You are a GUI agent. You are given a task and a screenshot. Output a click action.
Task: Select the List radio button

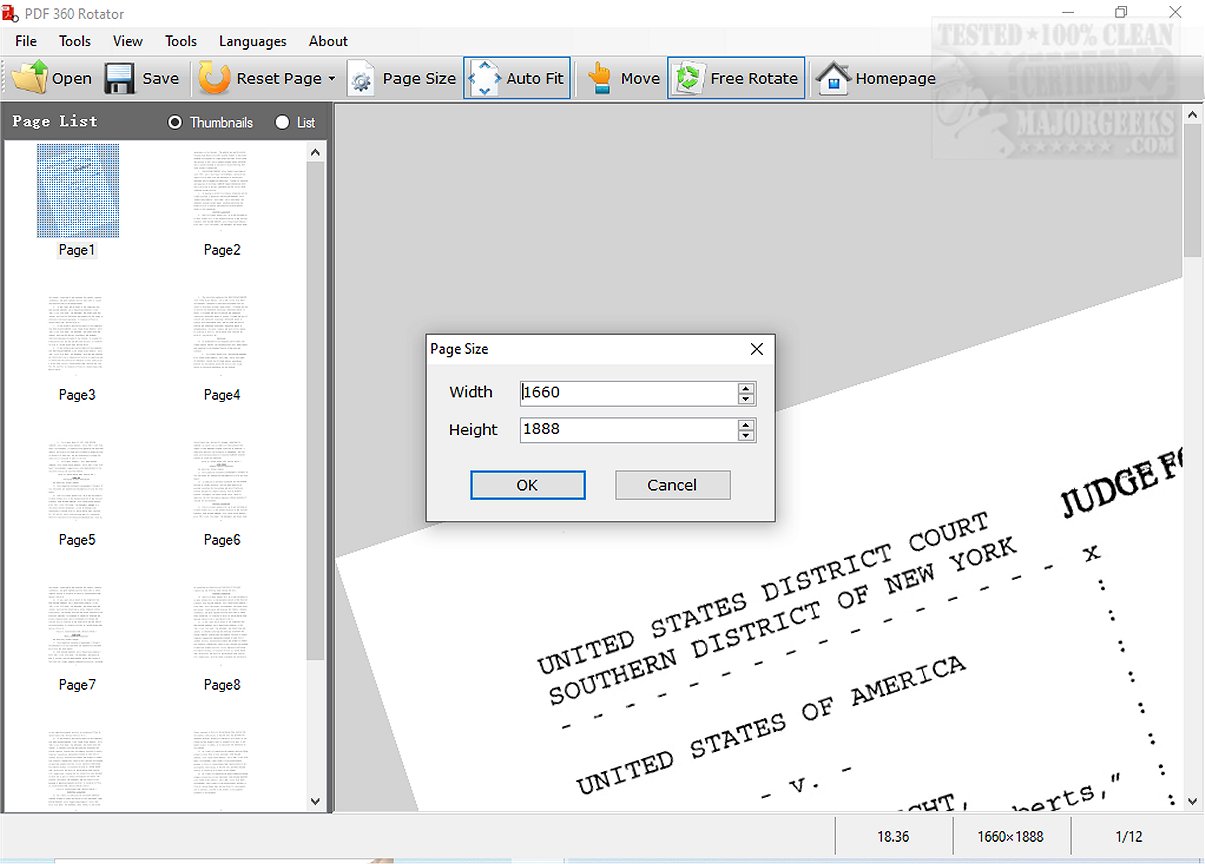click(x=282, y=122)
